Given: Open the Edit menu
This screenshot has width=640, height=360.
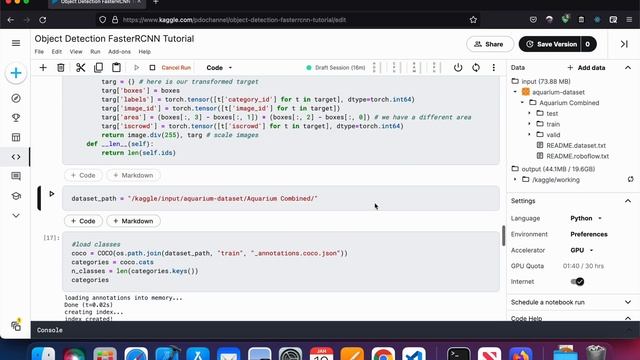Looking at the screenshot, I should point(57,52).
